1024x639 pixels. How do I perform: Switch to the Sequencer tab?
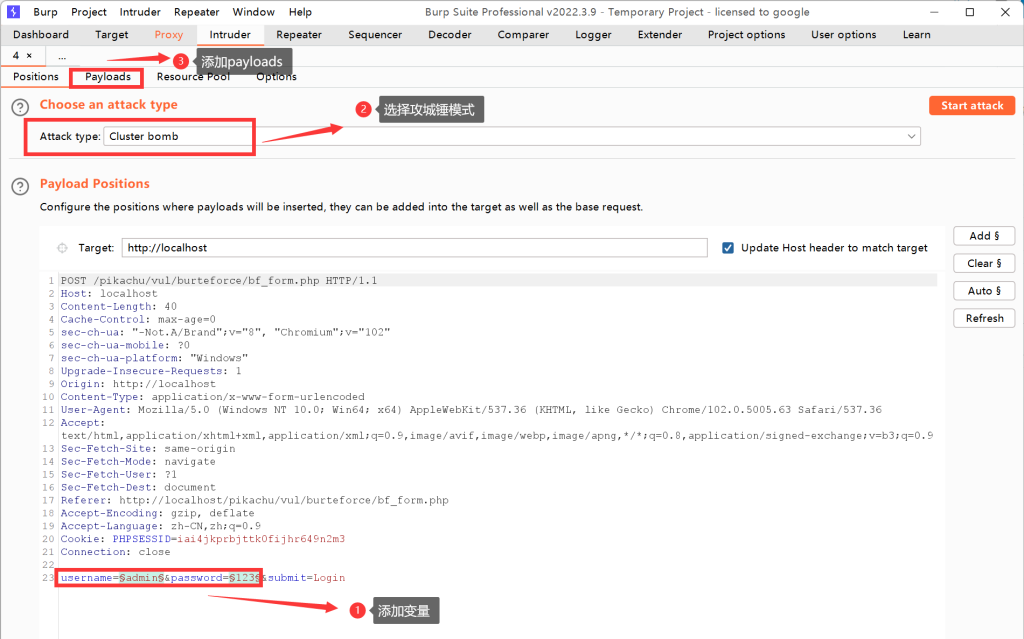point(375,35)
